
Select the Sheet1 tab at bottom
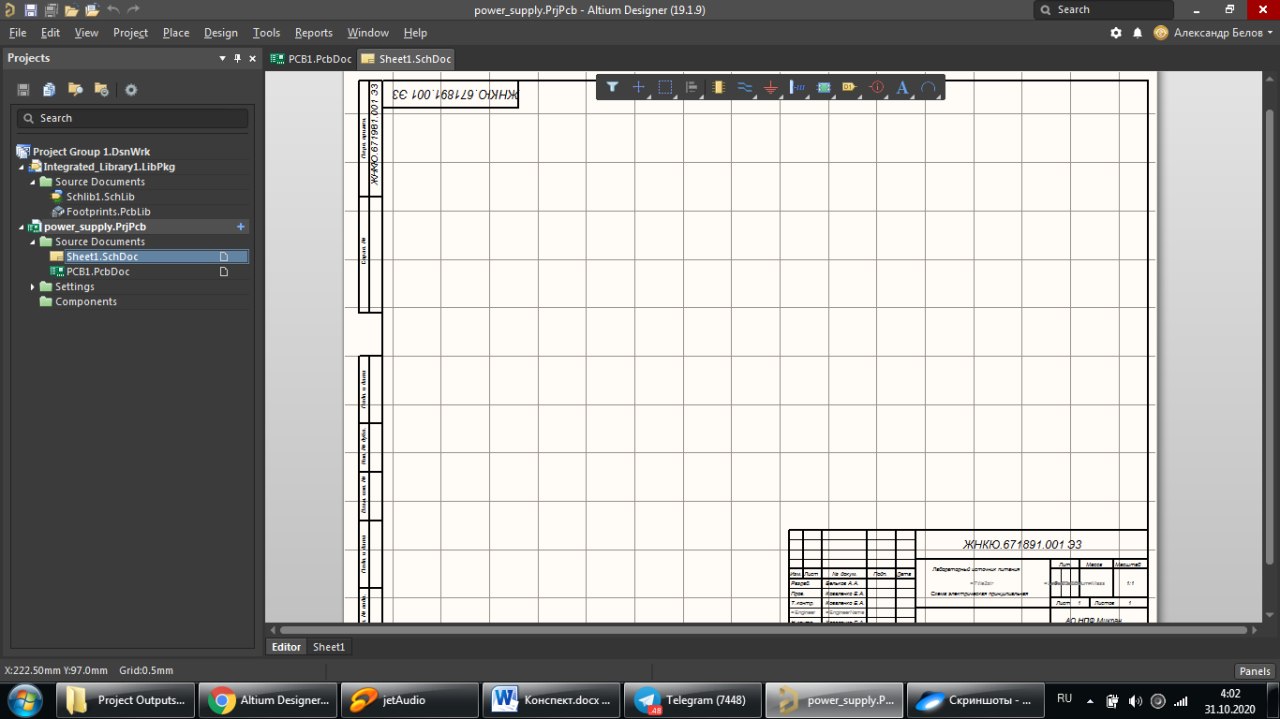[329, 647]
